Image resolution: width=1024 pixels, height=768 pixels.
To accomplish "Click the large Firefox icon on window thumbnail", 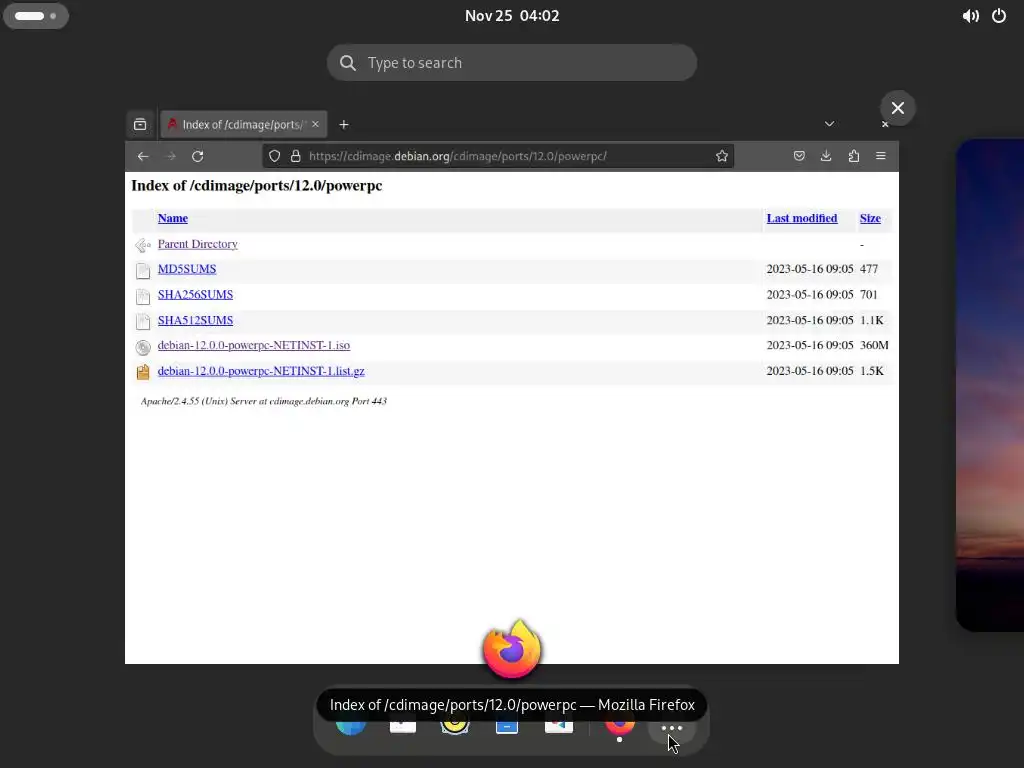I will click(512, 649).
